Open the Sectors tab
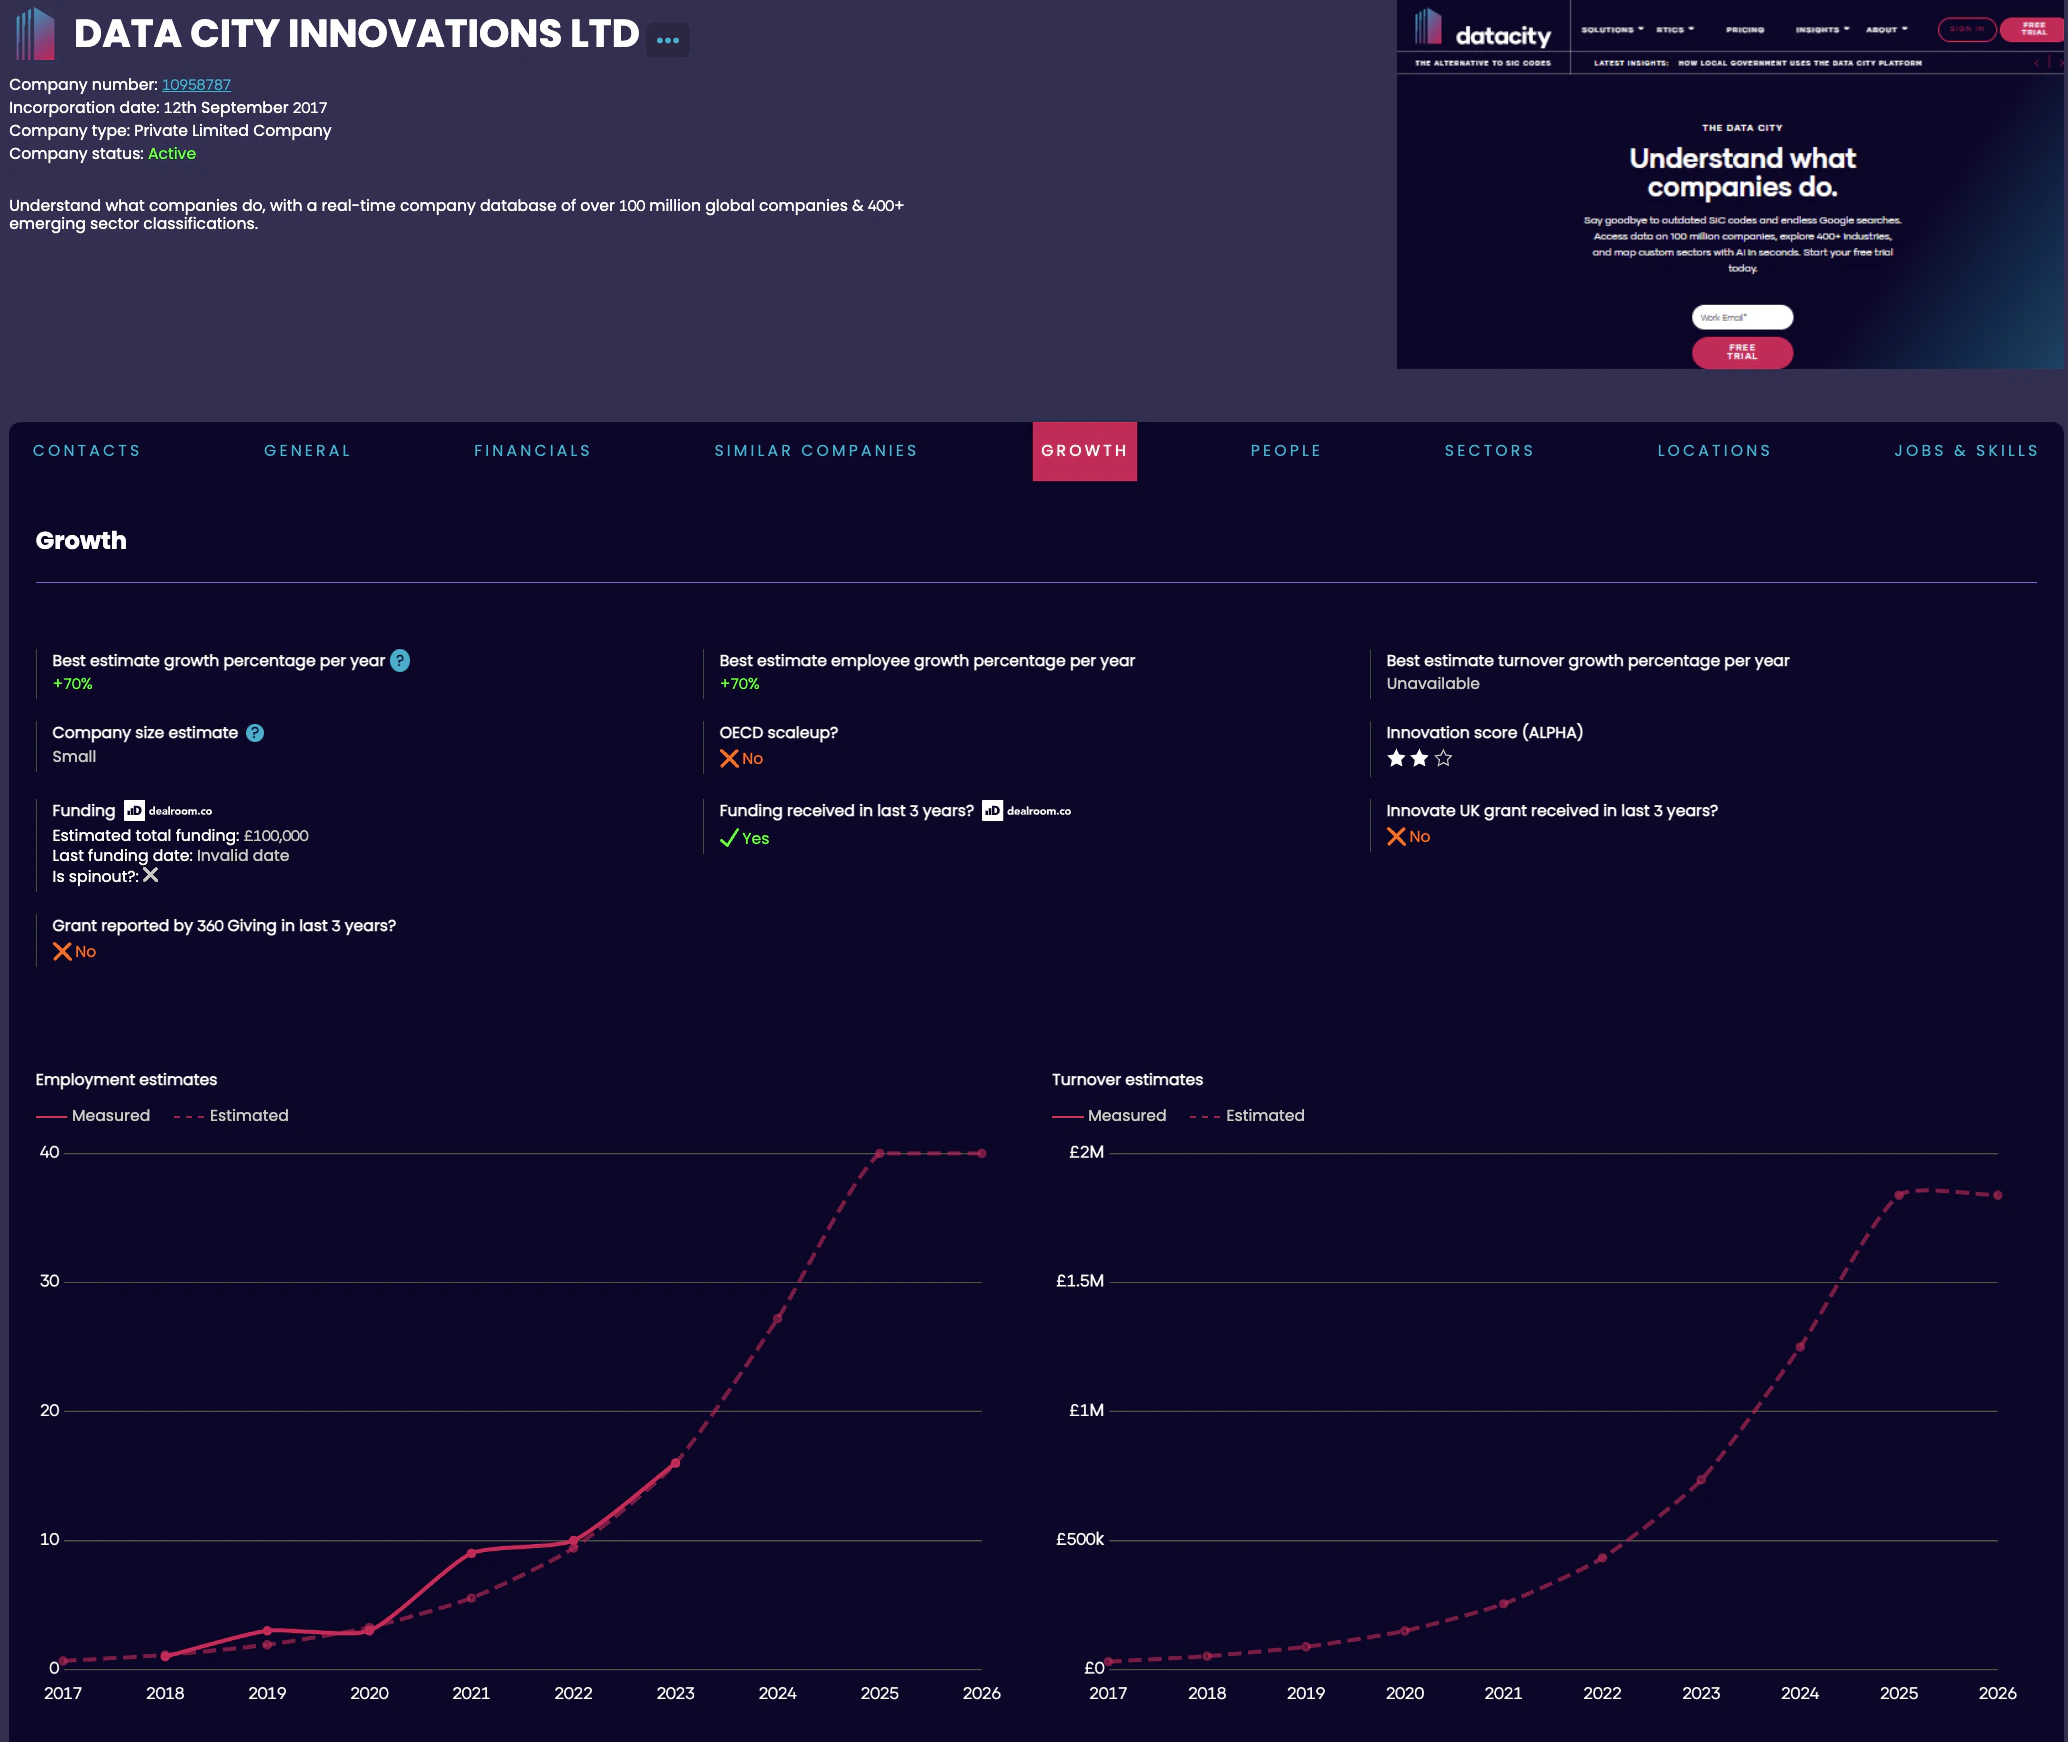2068x1742 pixels. click(x=1490, y=451)
